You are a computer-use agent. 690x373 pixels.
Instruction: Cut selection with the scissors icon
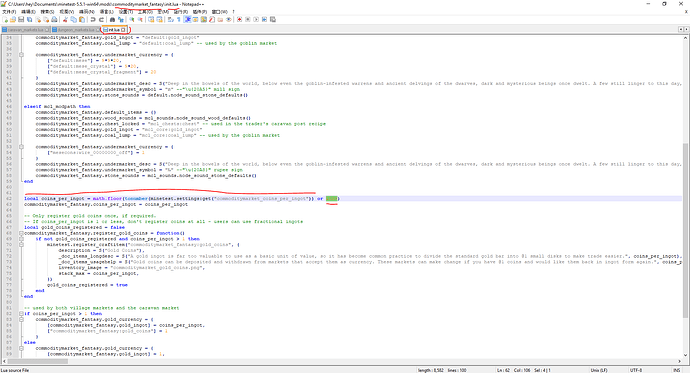(65, 20)
